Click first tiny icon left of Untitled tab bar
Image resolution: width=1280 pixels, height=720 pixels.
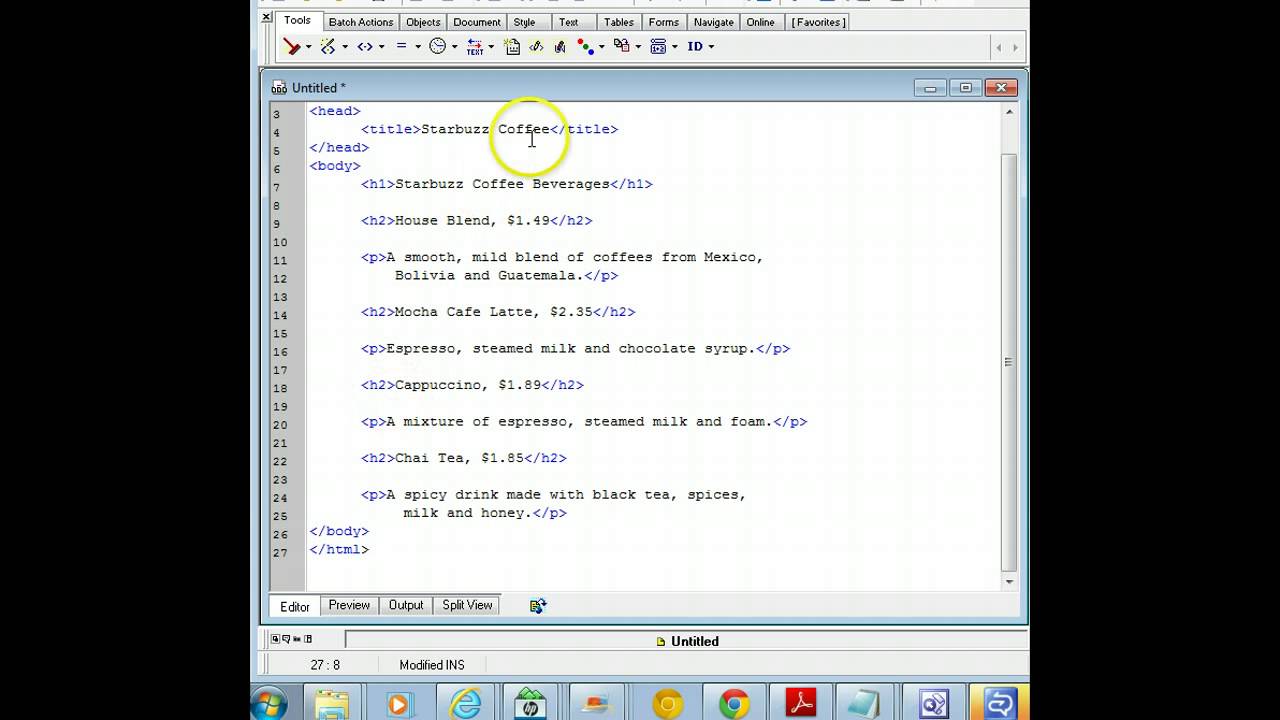275,638
